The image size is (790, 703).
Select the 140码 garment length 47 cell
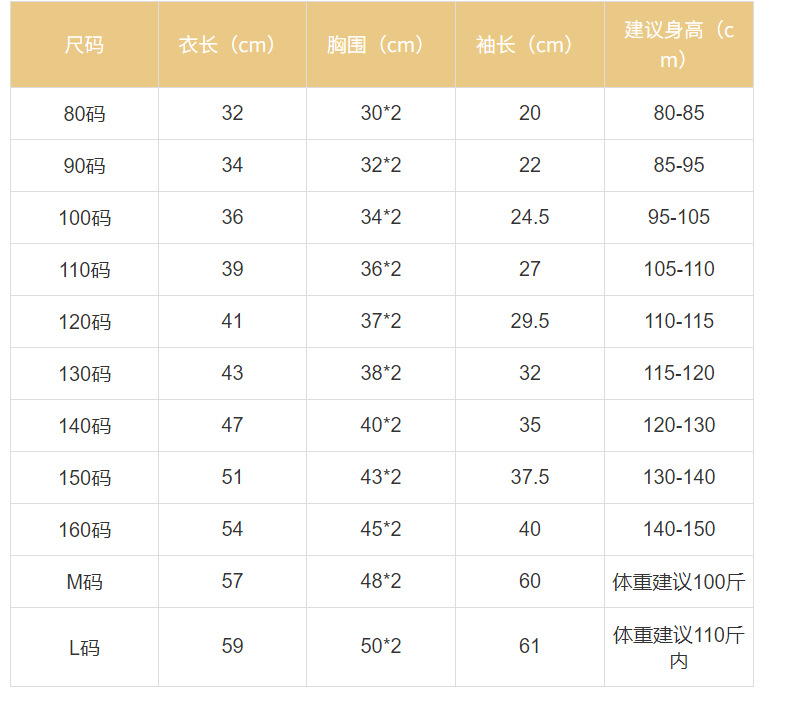point(232,425)
